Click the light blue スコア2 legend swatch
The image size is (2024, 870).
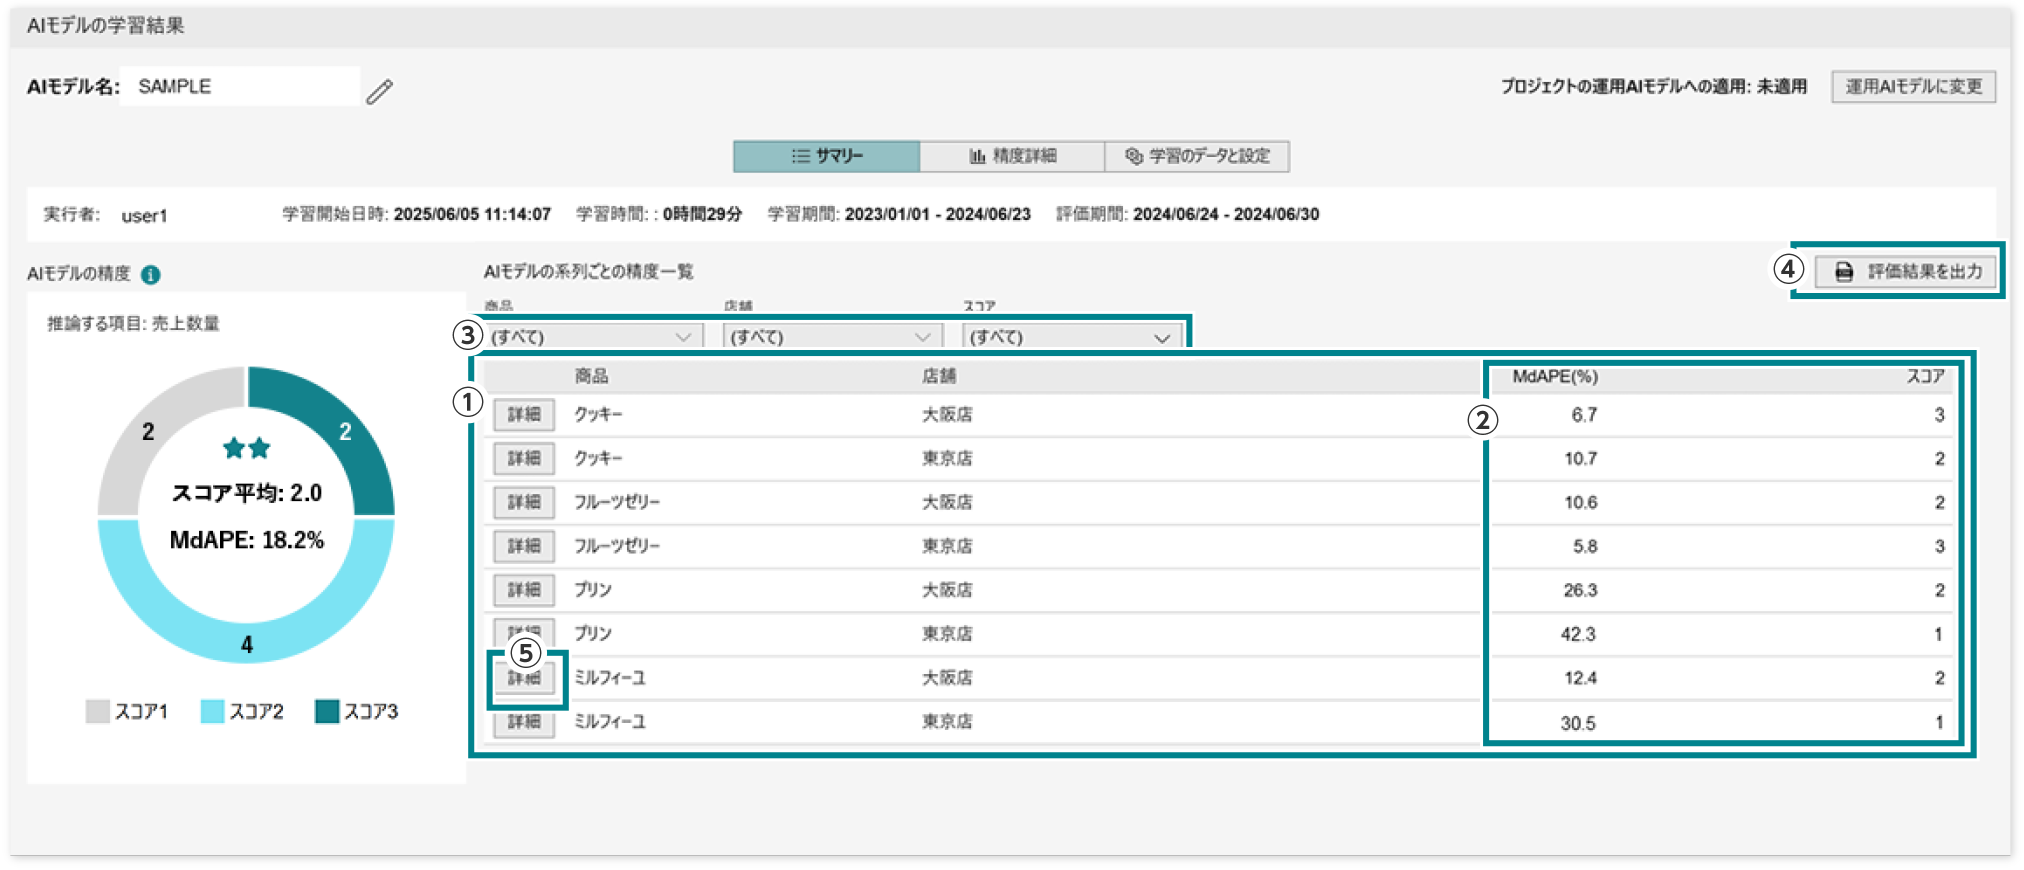[x=212, y=711]
